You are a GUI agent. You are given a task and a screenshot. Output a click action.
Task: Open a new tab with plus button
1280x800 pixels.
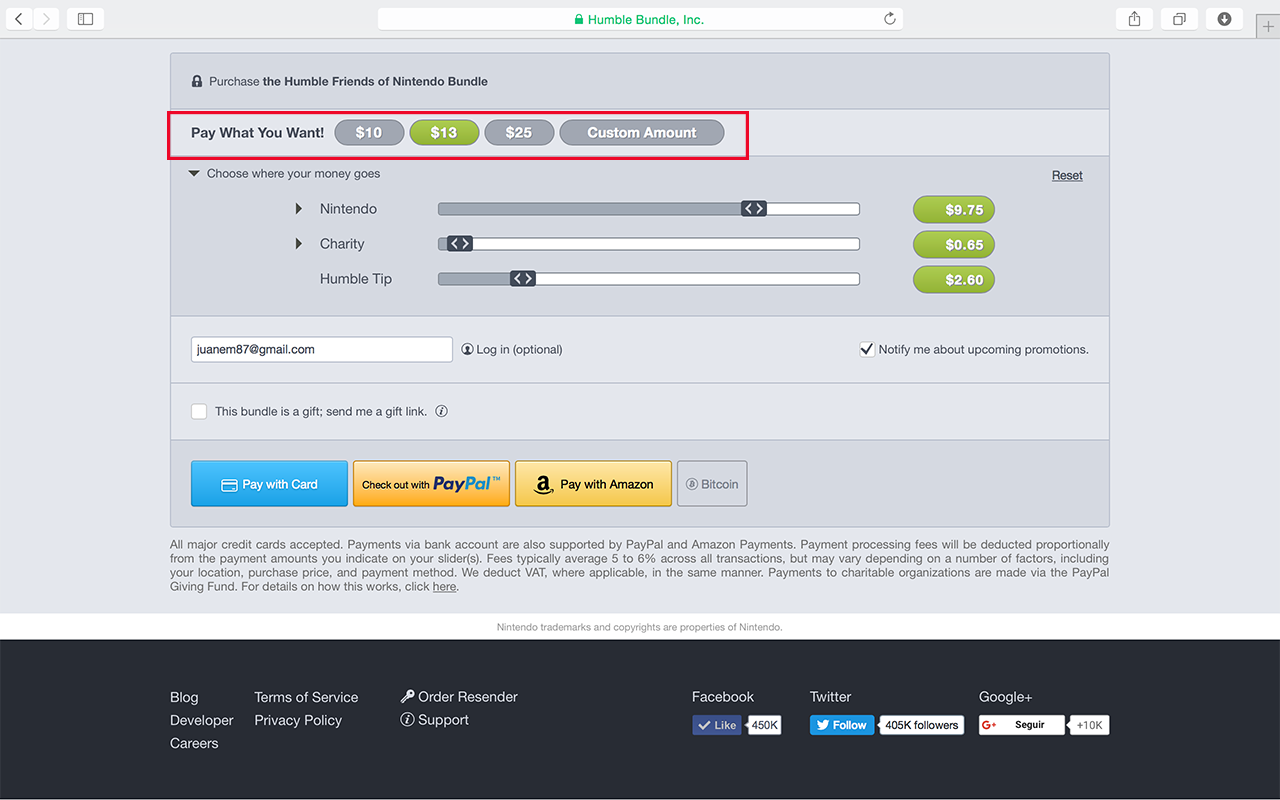click(1268, 27)
